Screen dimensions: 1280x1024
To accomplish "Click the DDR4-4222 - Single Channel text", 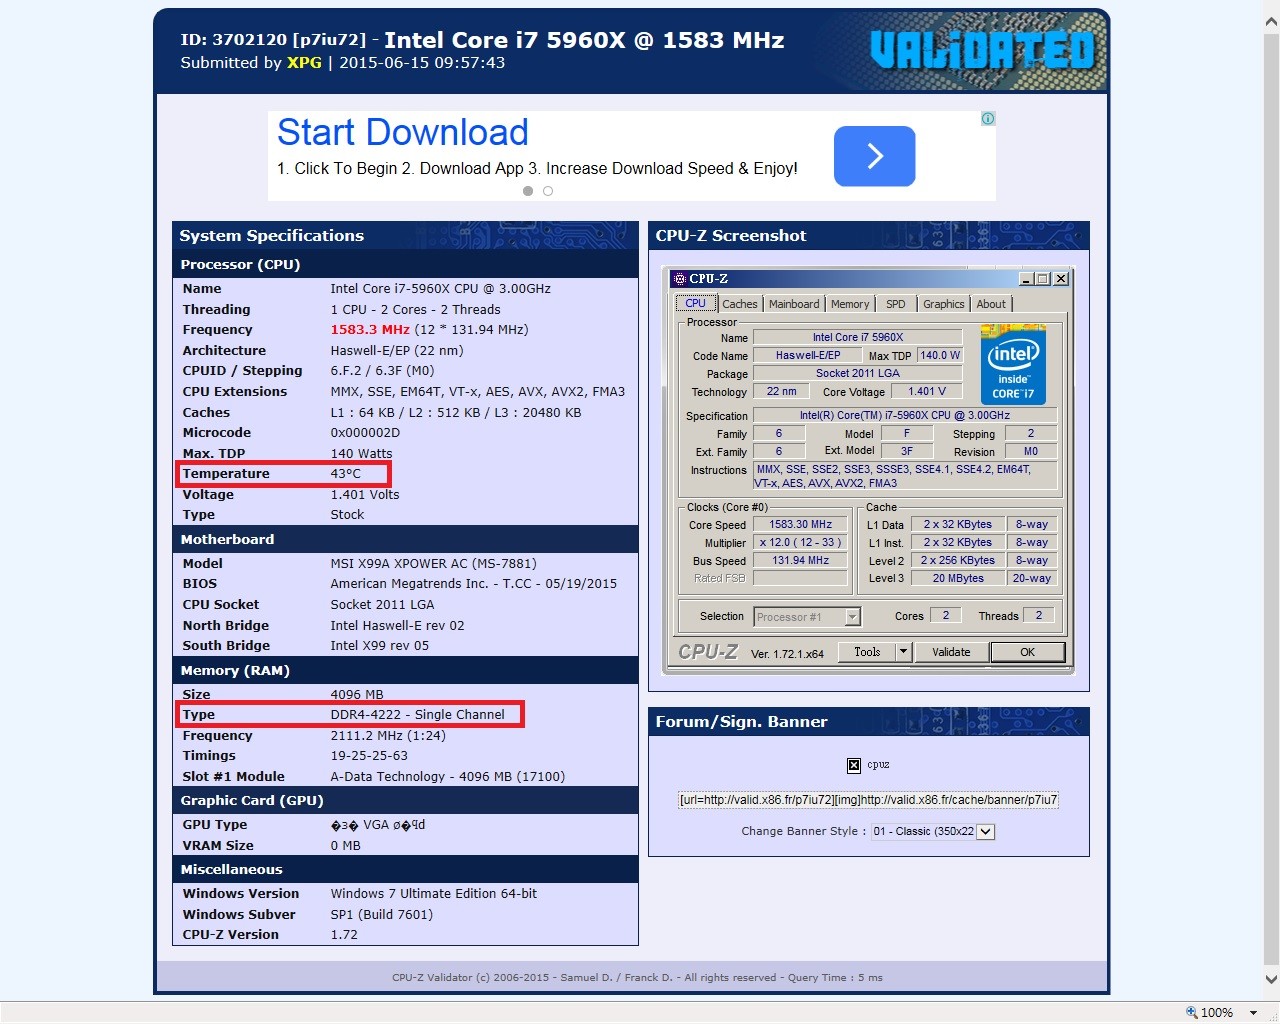I will (x=417, y=714).
